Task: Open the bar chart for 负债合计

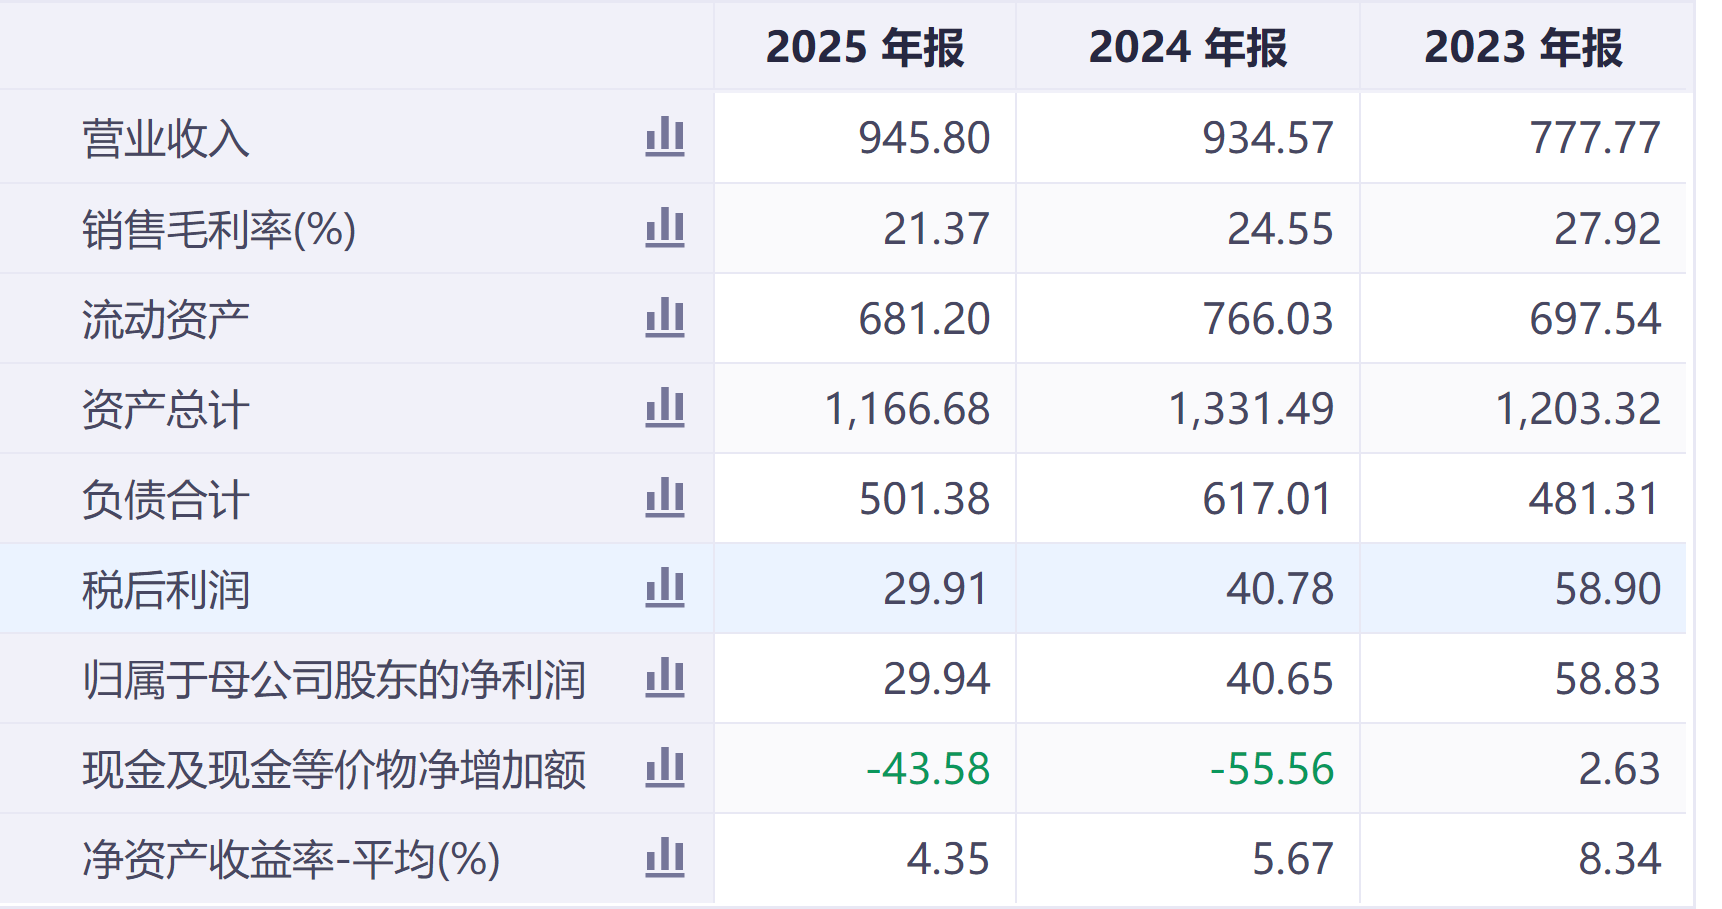Action: (x=666, y=498)
